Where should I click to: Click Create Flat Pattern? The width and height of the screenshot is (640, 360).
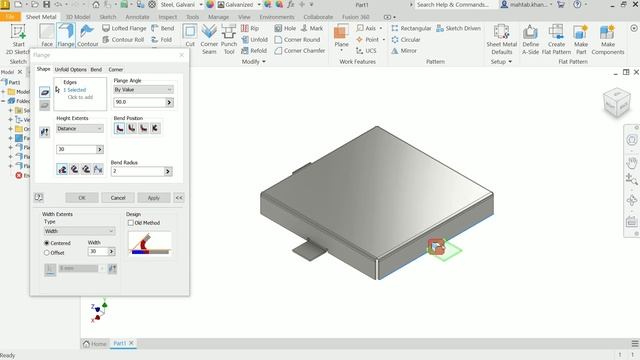point(556,39)
